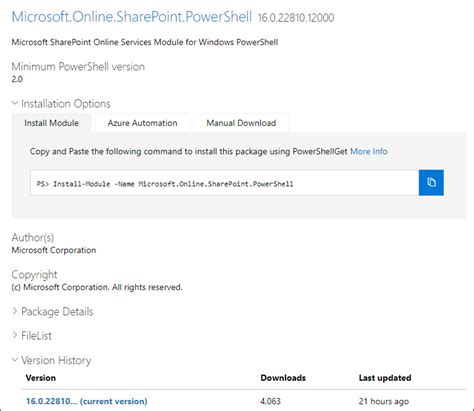
Task: Select the minimum PowerShell version value 2.0
Action: (x=17, y=79)
